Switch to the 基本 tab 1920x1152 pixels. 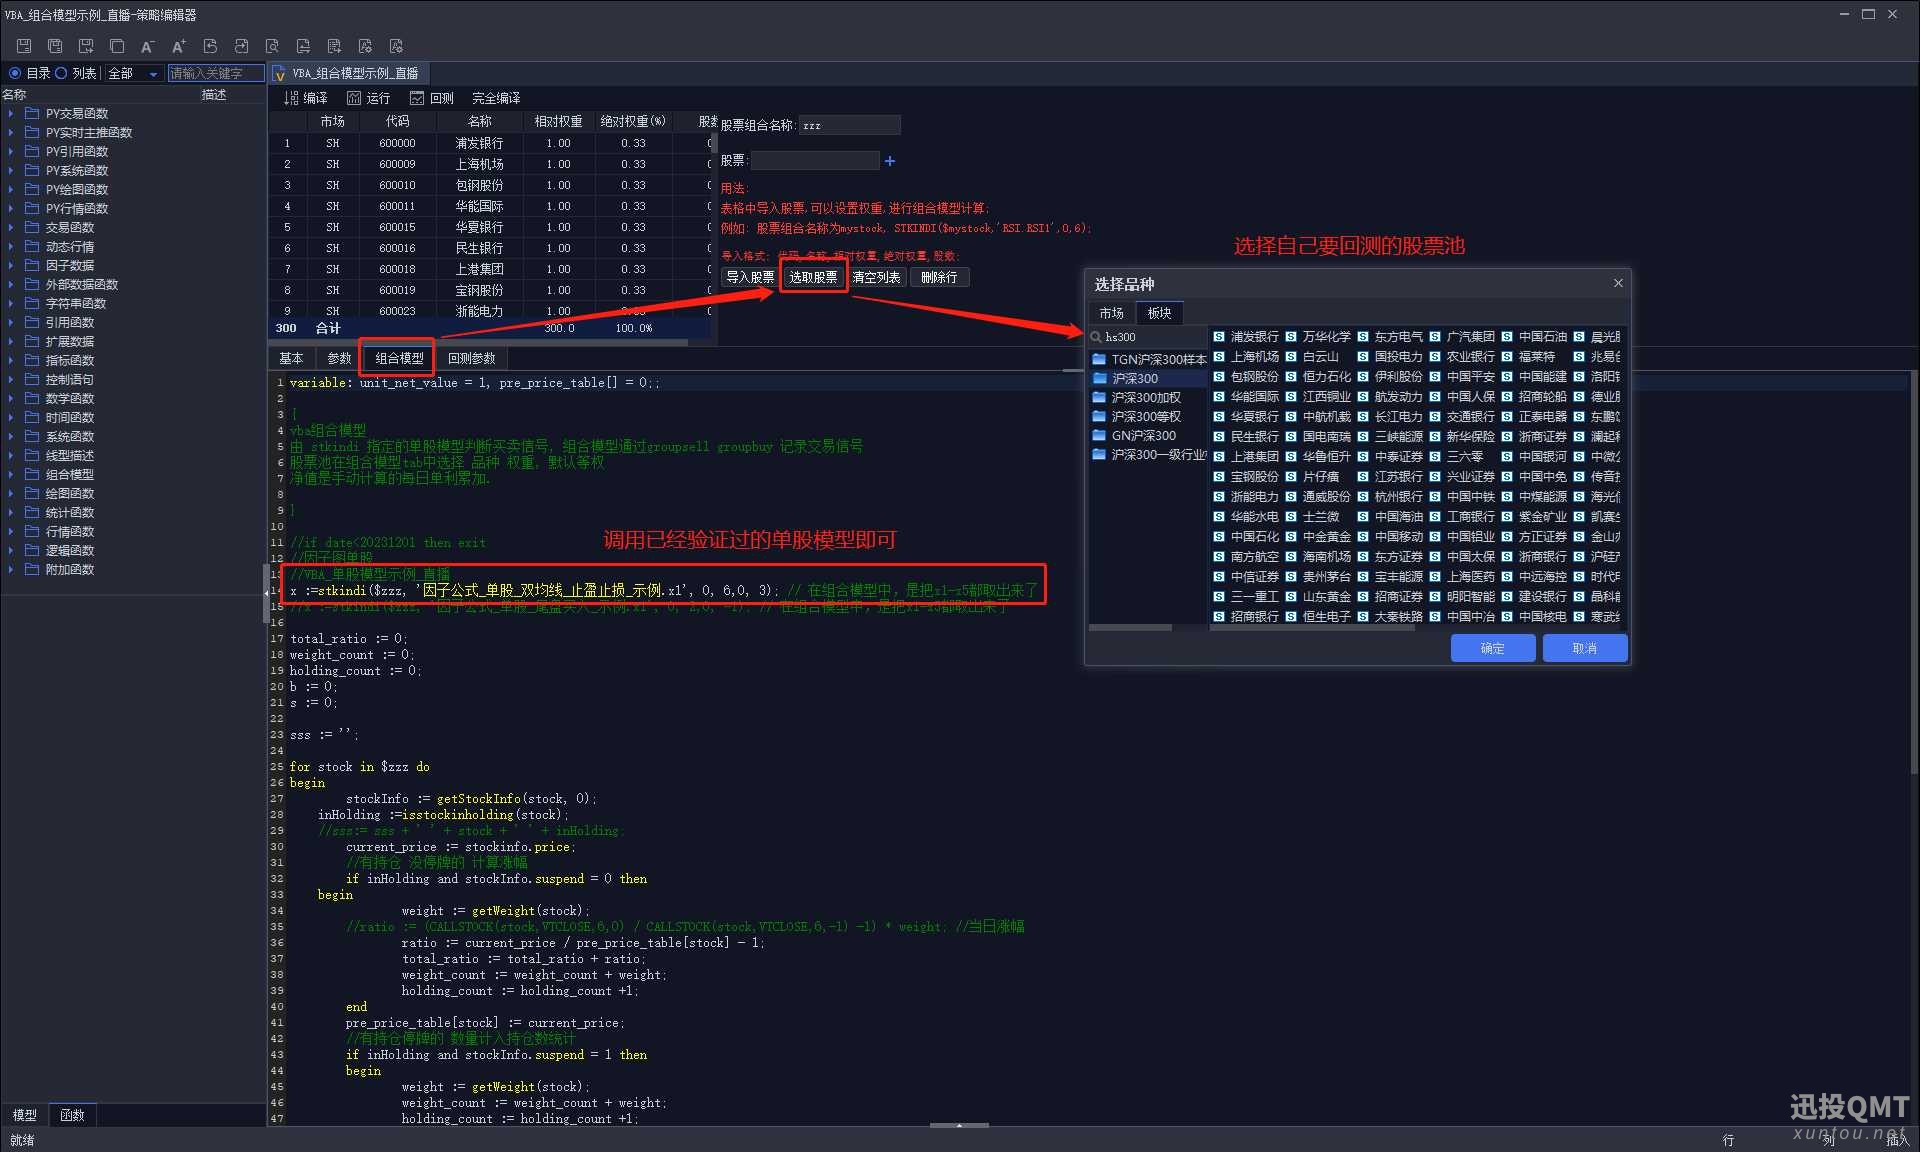(291, 358)
